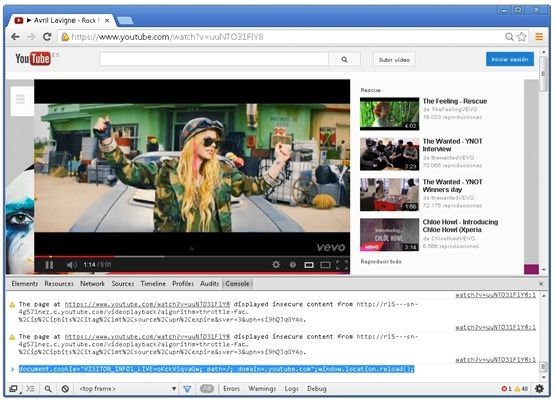Click the watch later clock icon

click(x=293, y=264)
